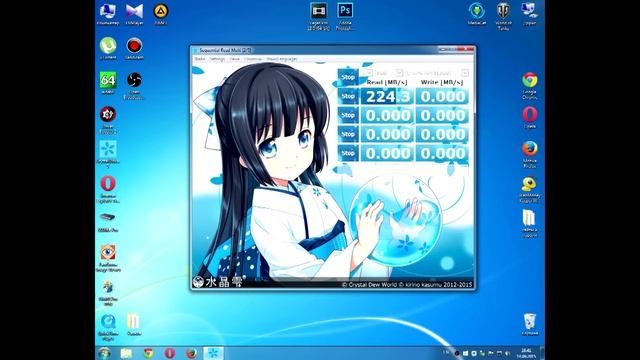Image resolution: width=640 pixels, height=360 pixels.
Task: Click the Read [MB/s] column header
Action: click(x=387, y=82)
